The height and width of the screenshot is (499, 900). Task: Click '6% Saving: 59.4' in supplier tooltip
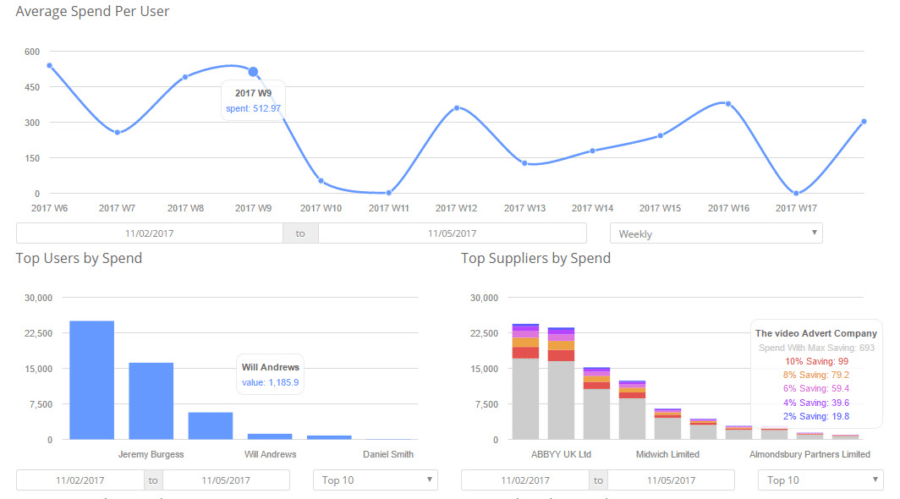tap(816, 389)
